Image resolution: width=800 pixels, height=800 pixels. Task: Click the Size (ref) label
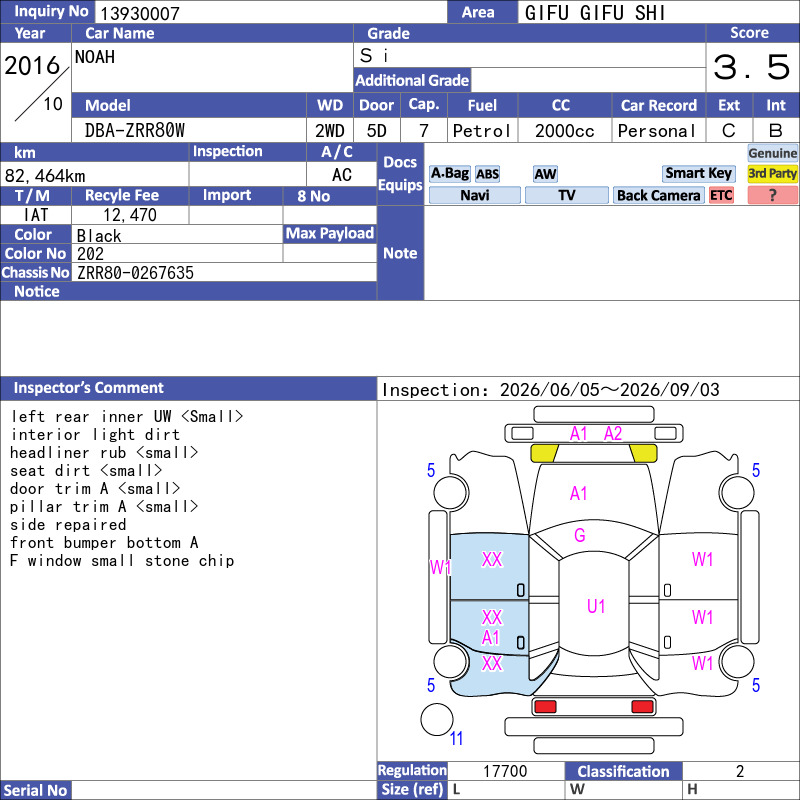click(x=412, y=789)
